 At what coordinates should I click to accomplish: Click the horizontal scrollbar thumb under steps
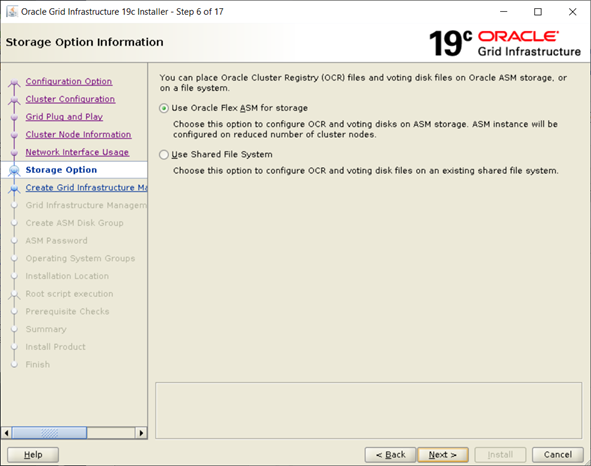[x=49, y=433]
